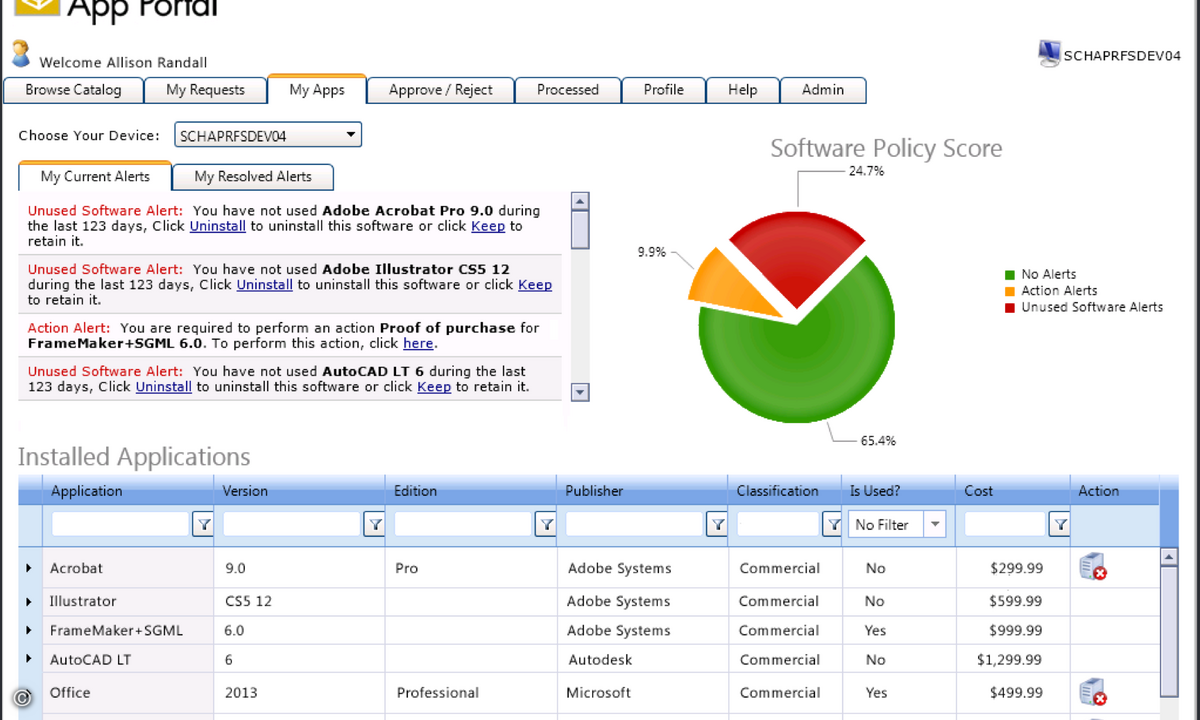
Task: Expand the AutoCAD LT row
Action: point(29,660)
